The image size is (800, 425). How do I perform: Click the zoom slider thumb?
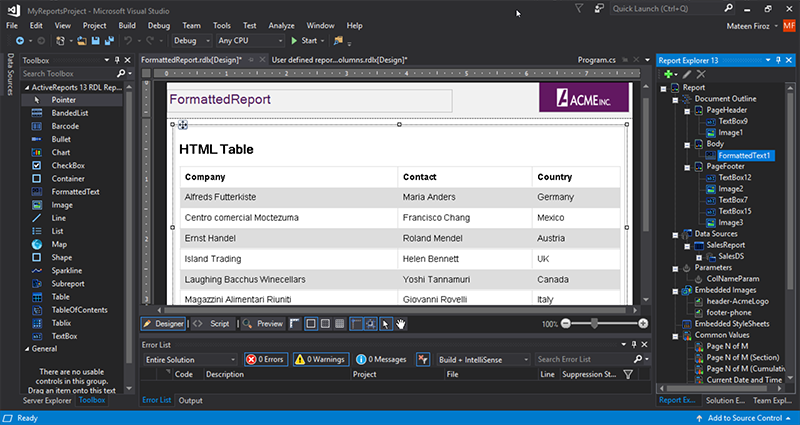[x=594, y=323]
